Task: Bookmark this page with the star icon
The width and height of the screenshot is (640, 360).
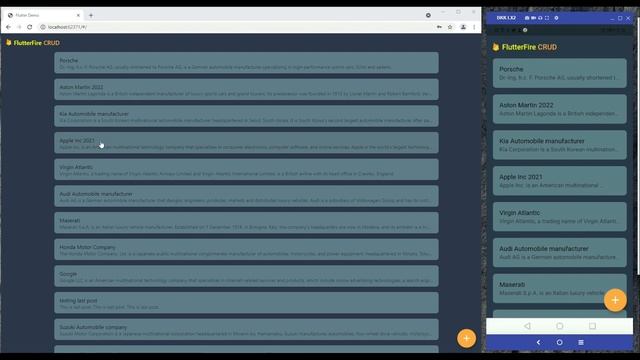Action: point(450,27)
